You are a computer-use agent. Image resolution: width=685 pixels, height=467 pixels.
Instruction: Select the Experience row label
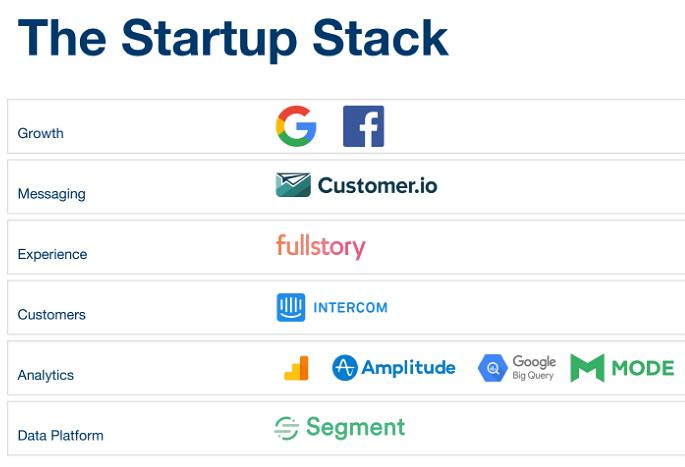[52, 254]
